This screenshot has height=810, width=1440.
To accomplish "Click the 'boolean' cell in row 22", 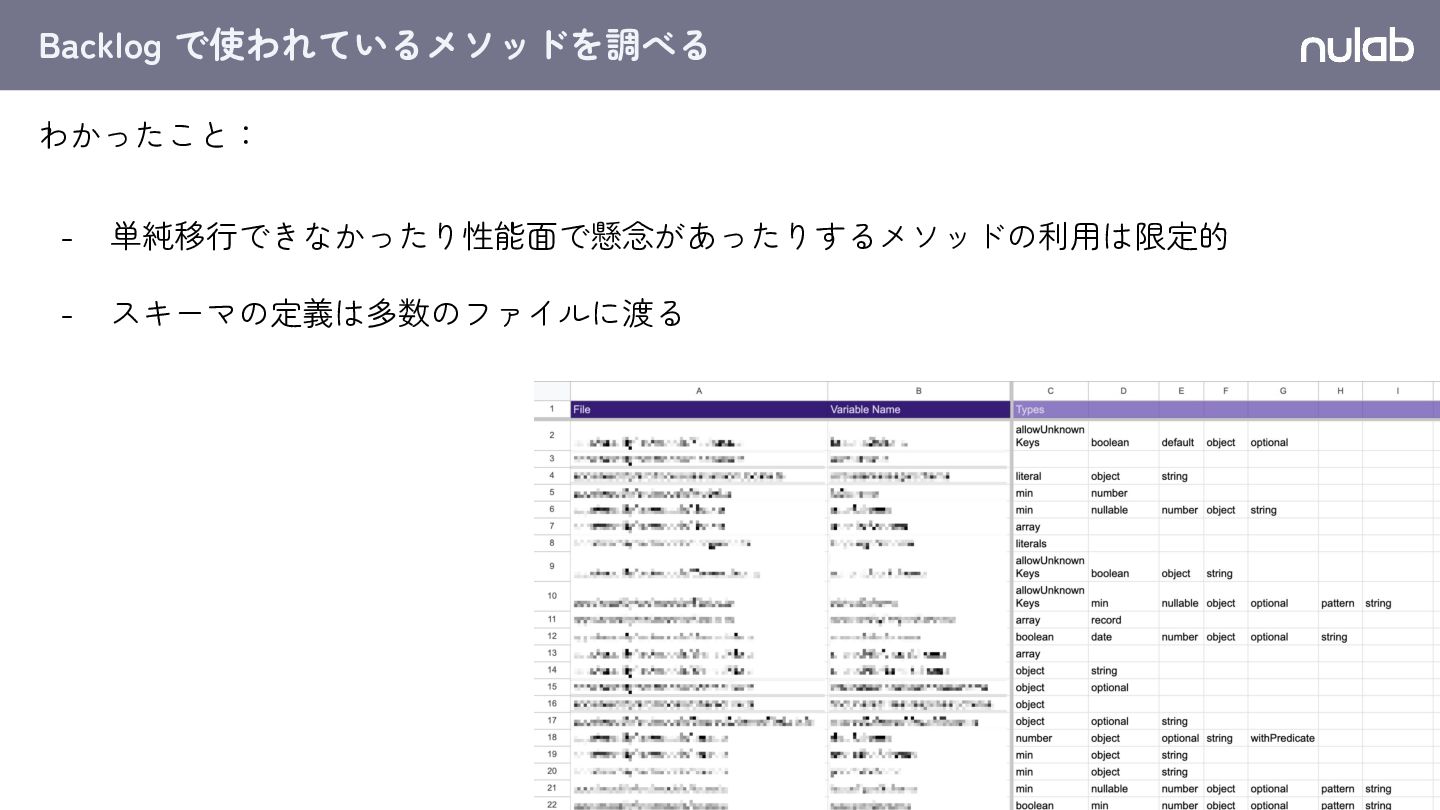I will [x=1050, y=804].
